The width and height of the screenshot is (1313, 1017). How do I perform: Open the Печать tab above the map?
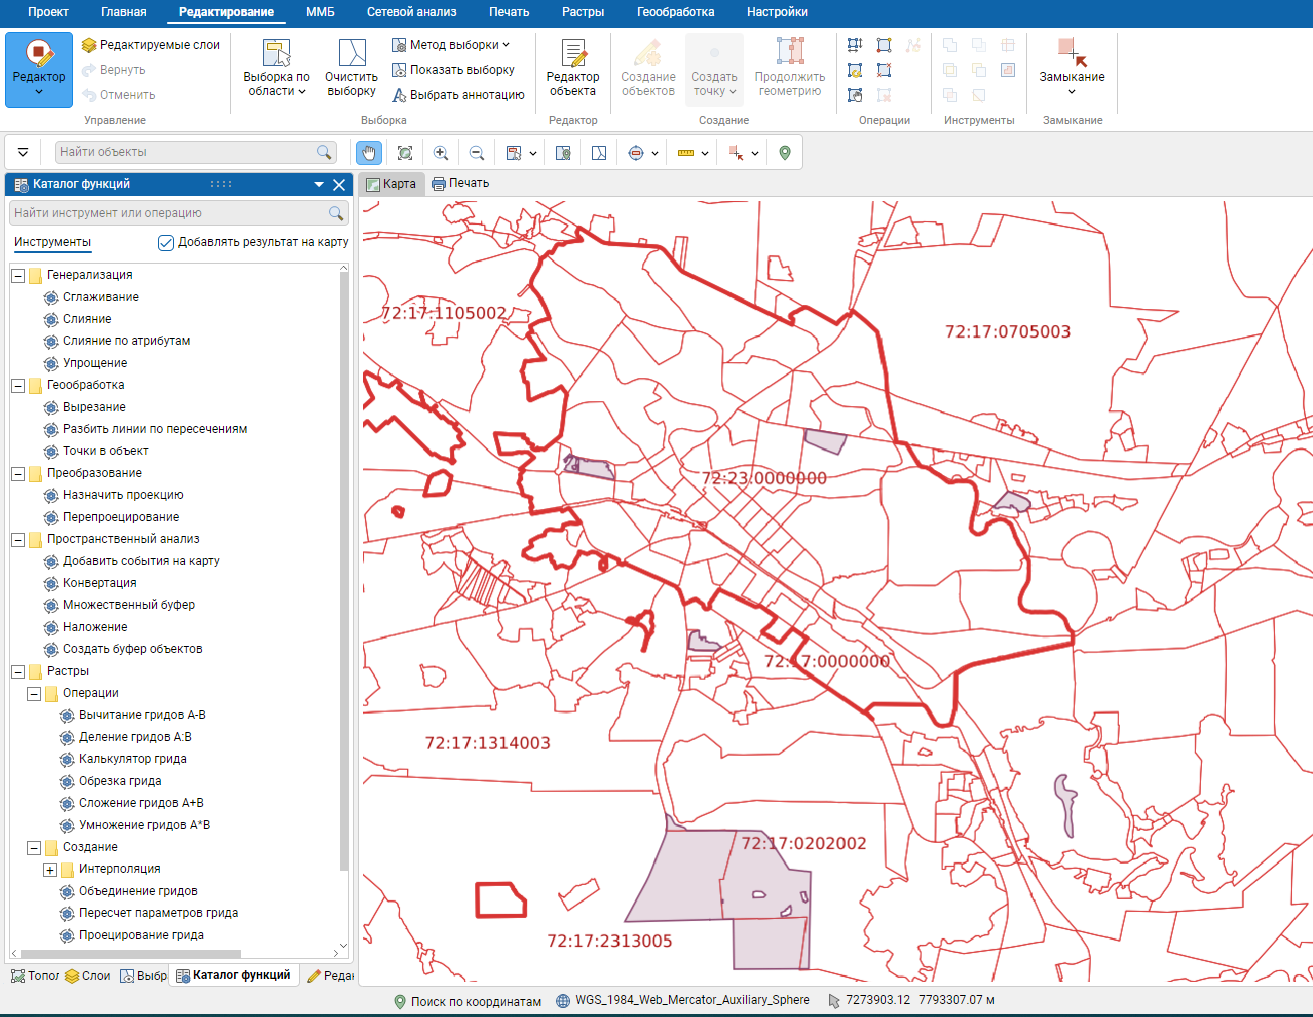tap(461, 183)
